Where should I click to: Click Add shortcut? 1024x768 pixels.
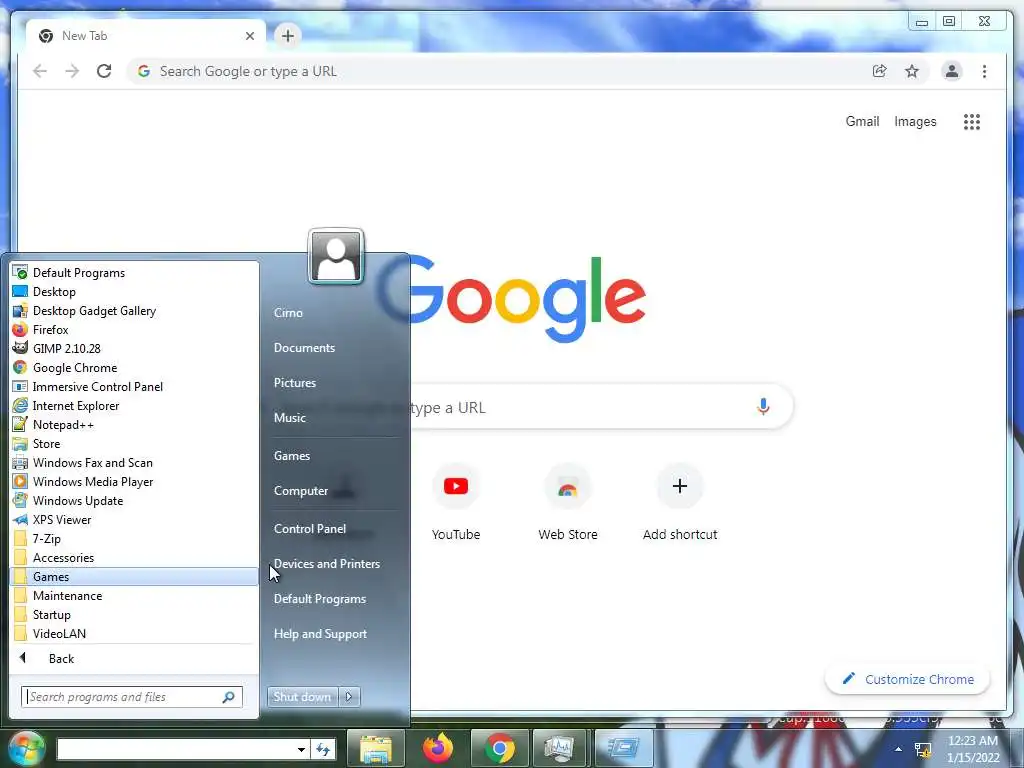point(680,503)
